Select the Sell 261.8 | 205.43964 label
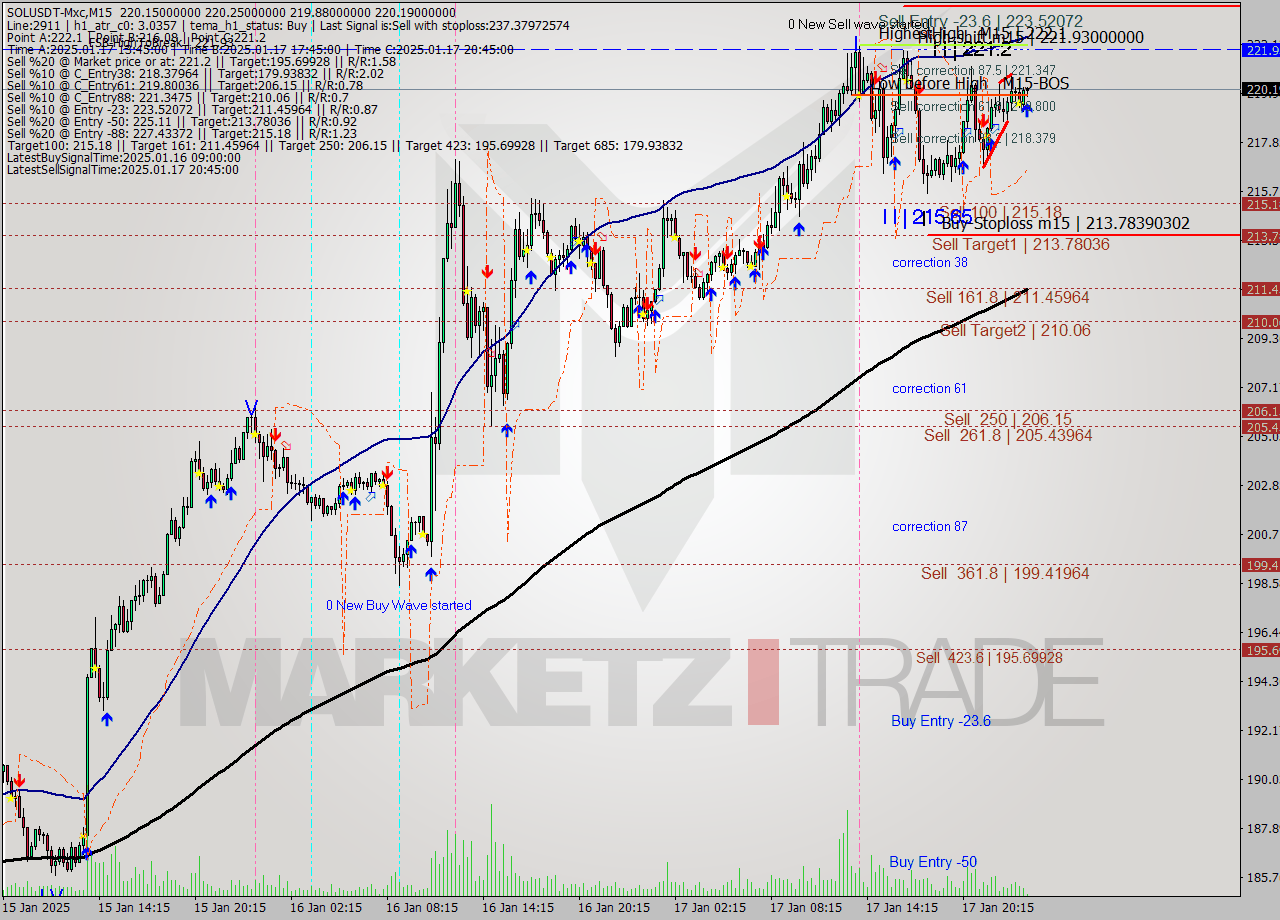 tap(1007, 435)
